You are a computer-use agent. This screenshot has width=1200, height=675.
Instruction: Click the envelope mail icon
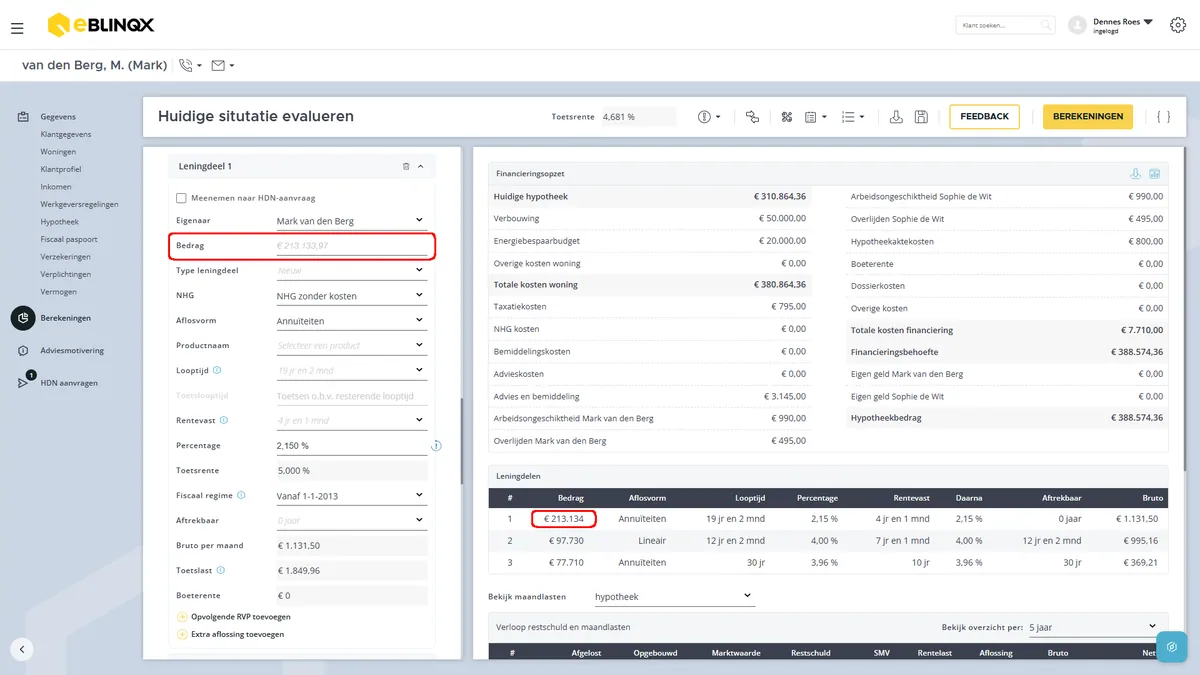(218, 66)
